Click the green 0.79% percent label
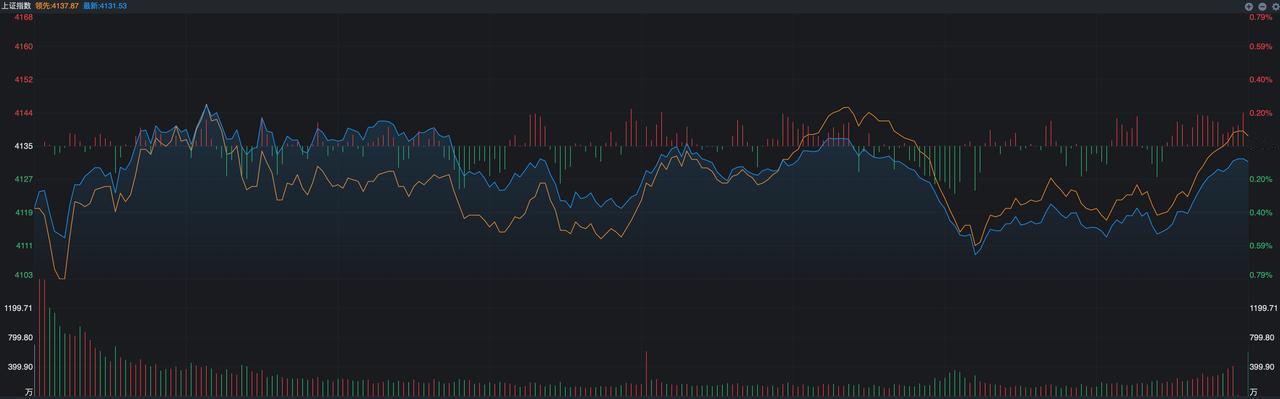 coord(1260,275)
